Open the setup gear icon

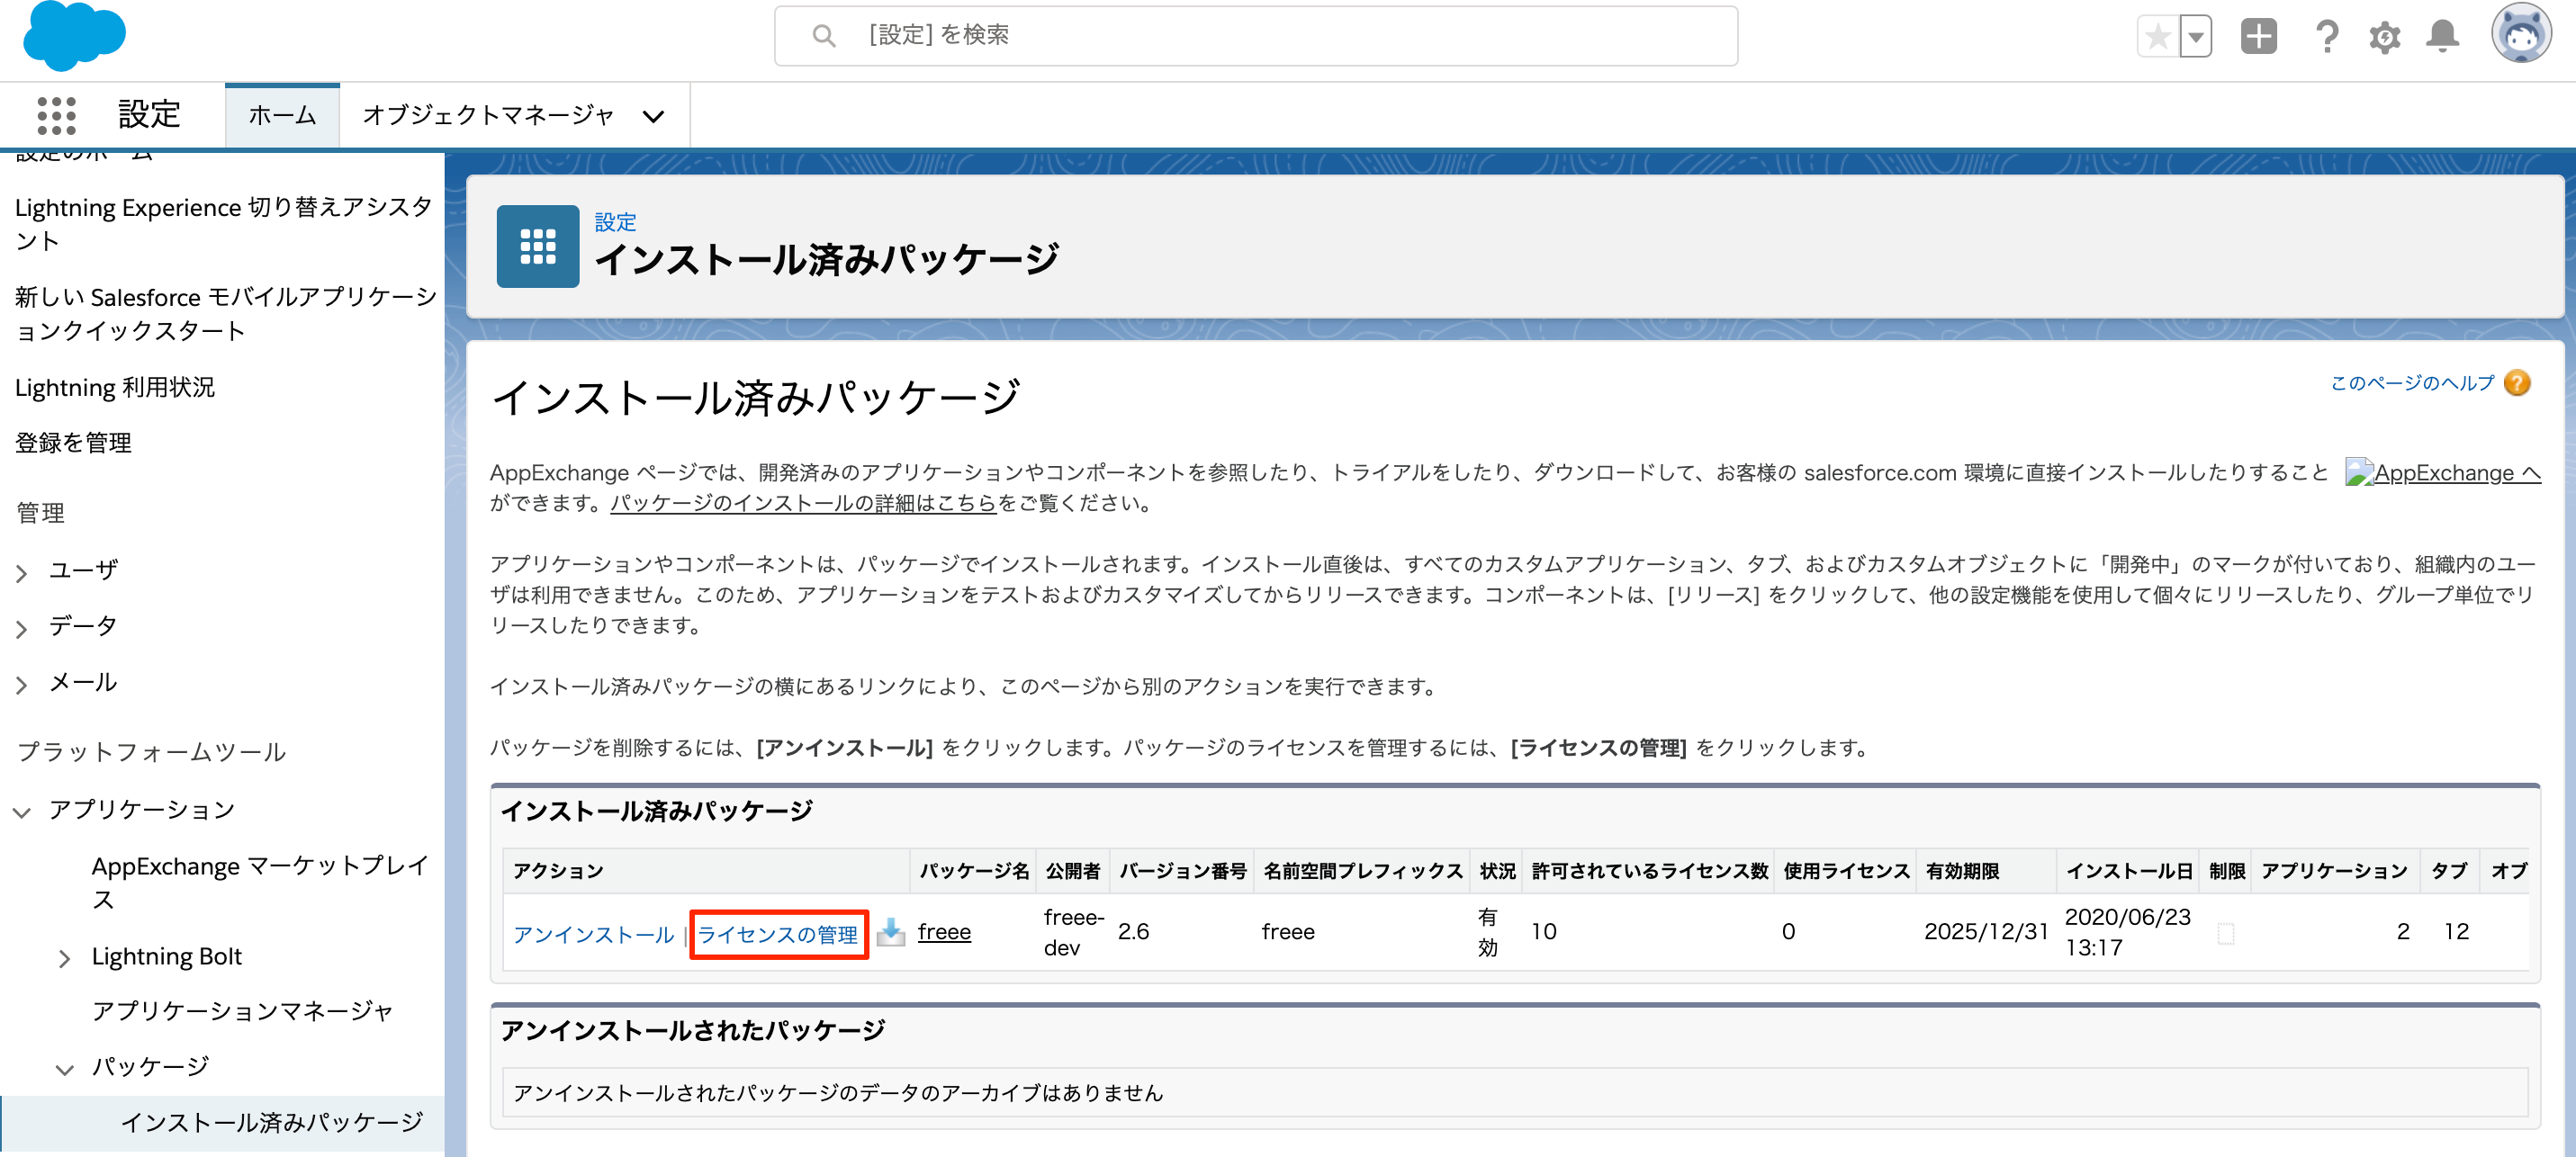[x=2384, y=37]
